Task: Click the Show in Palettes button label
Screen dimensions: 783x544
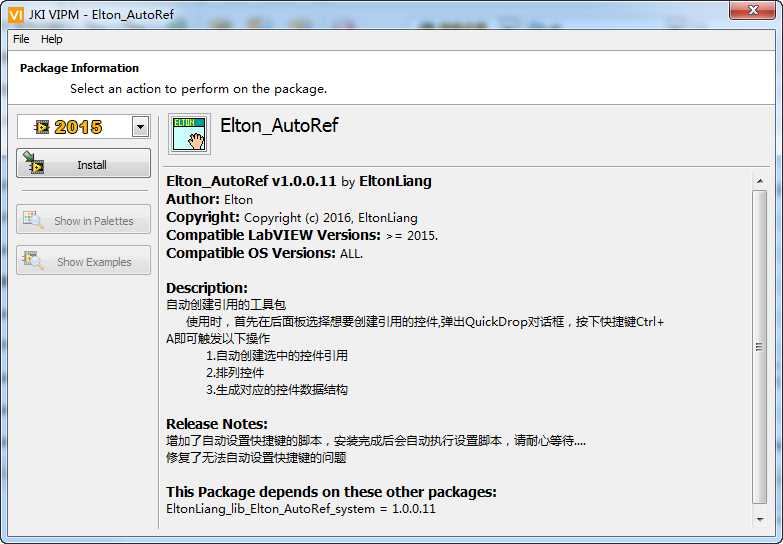Action: pyautogui.click(x=94, y=221)
